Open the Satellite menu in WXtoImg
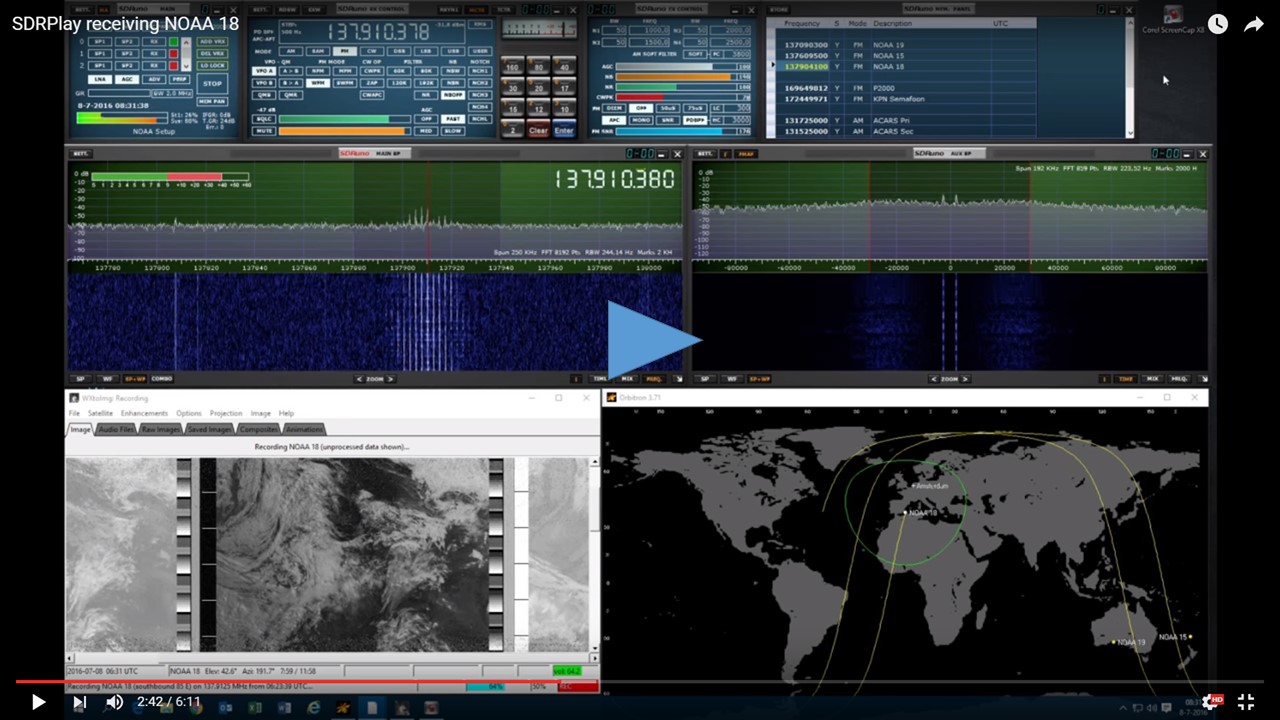Screen dimensions: 1280x720 click(x=100, y=413)
